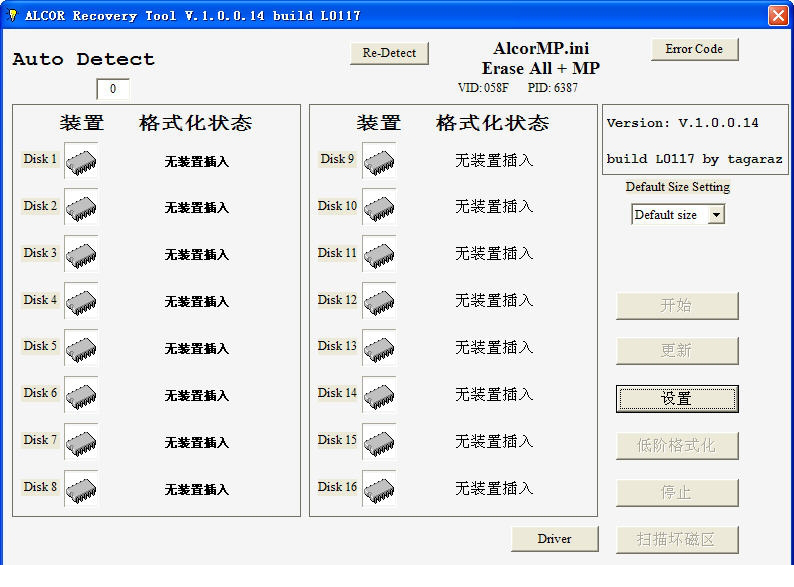Click the Erase All + MP text

[541, 68]
